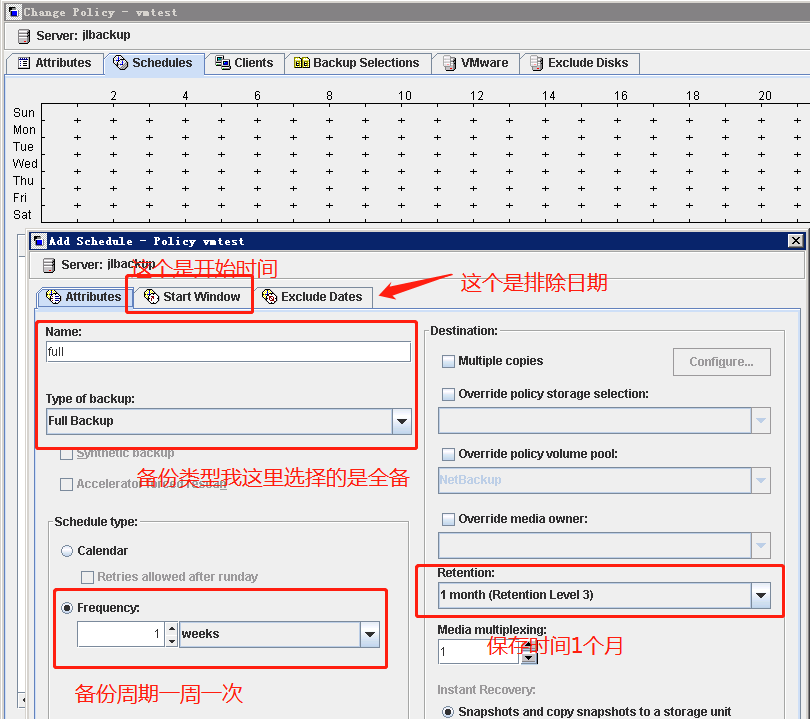
Task: Click the VMware tab icon
Action: pos(447,62)
